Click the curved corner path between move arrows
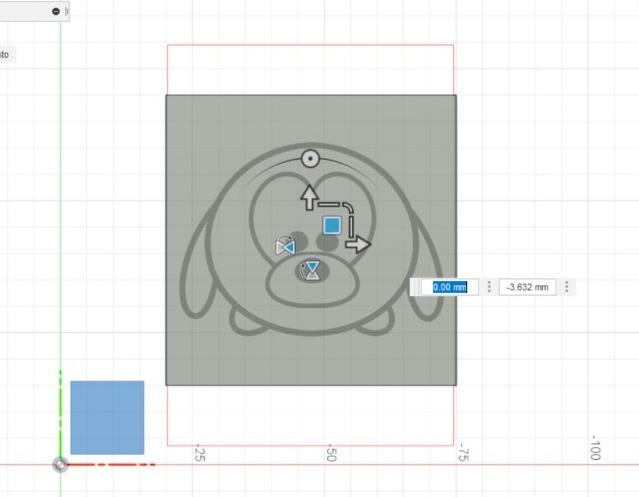Image resolution: width=639 pixels, height=497 pixels. tap(345, 208)
